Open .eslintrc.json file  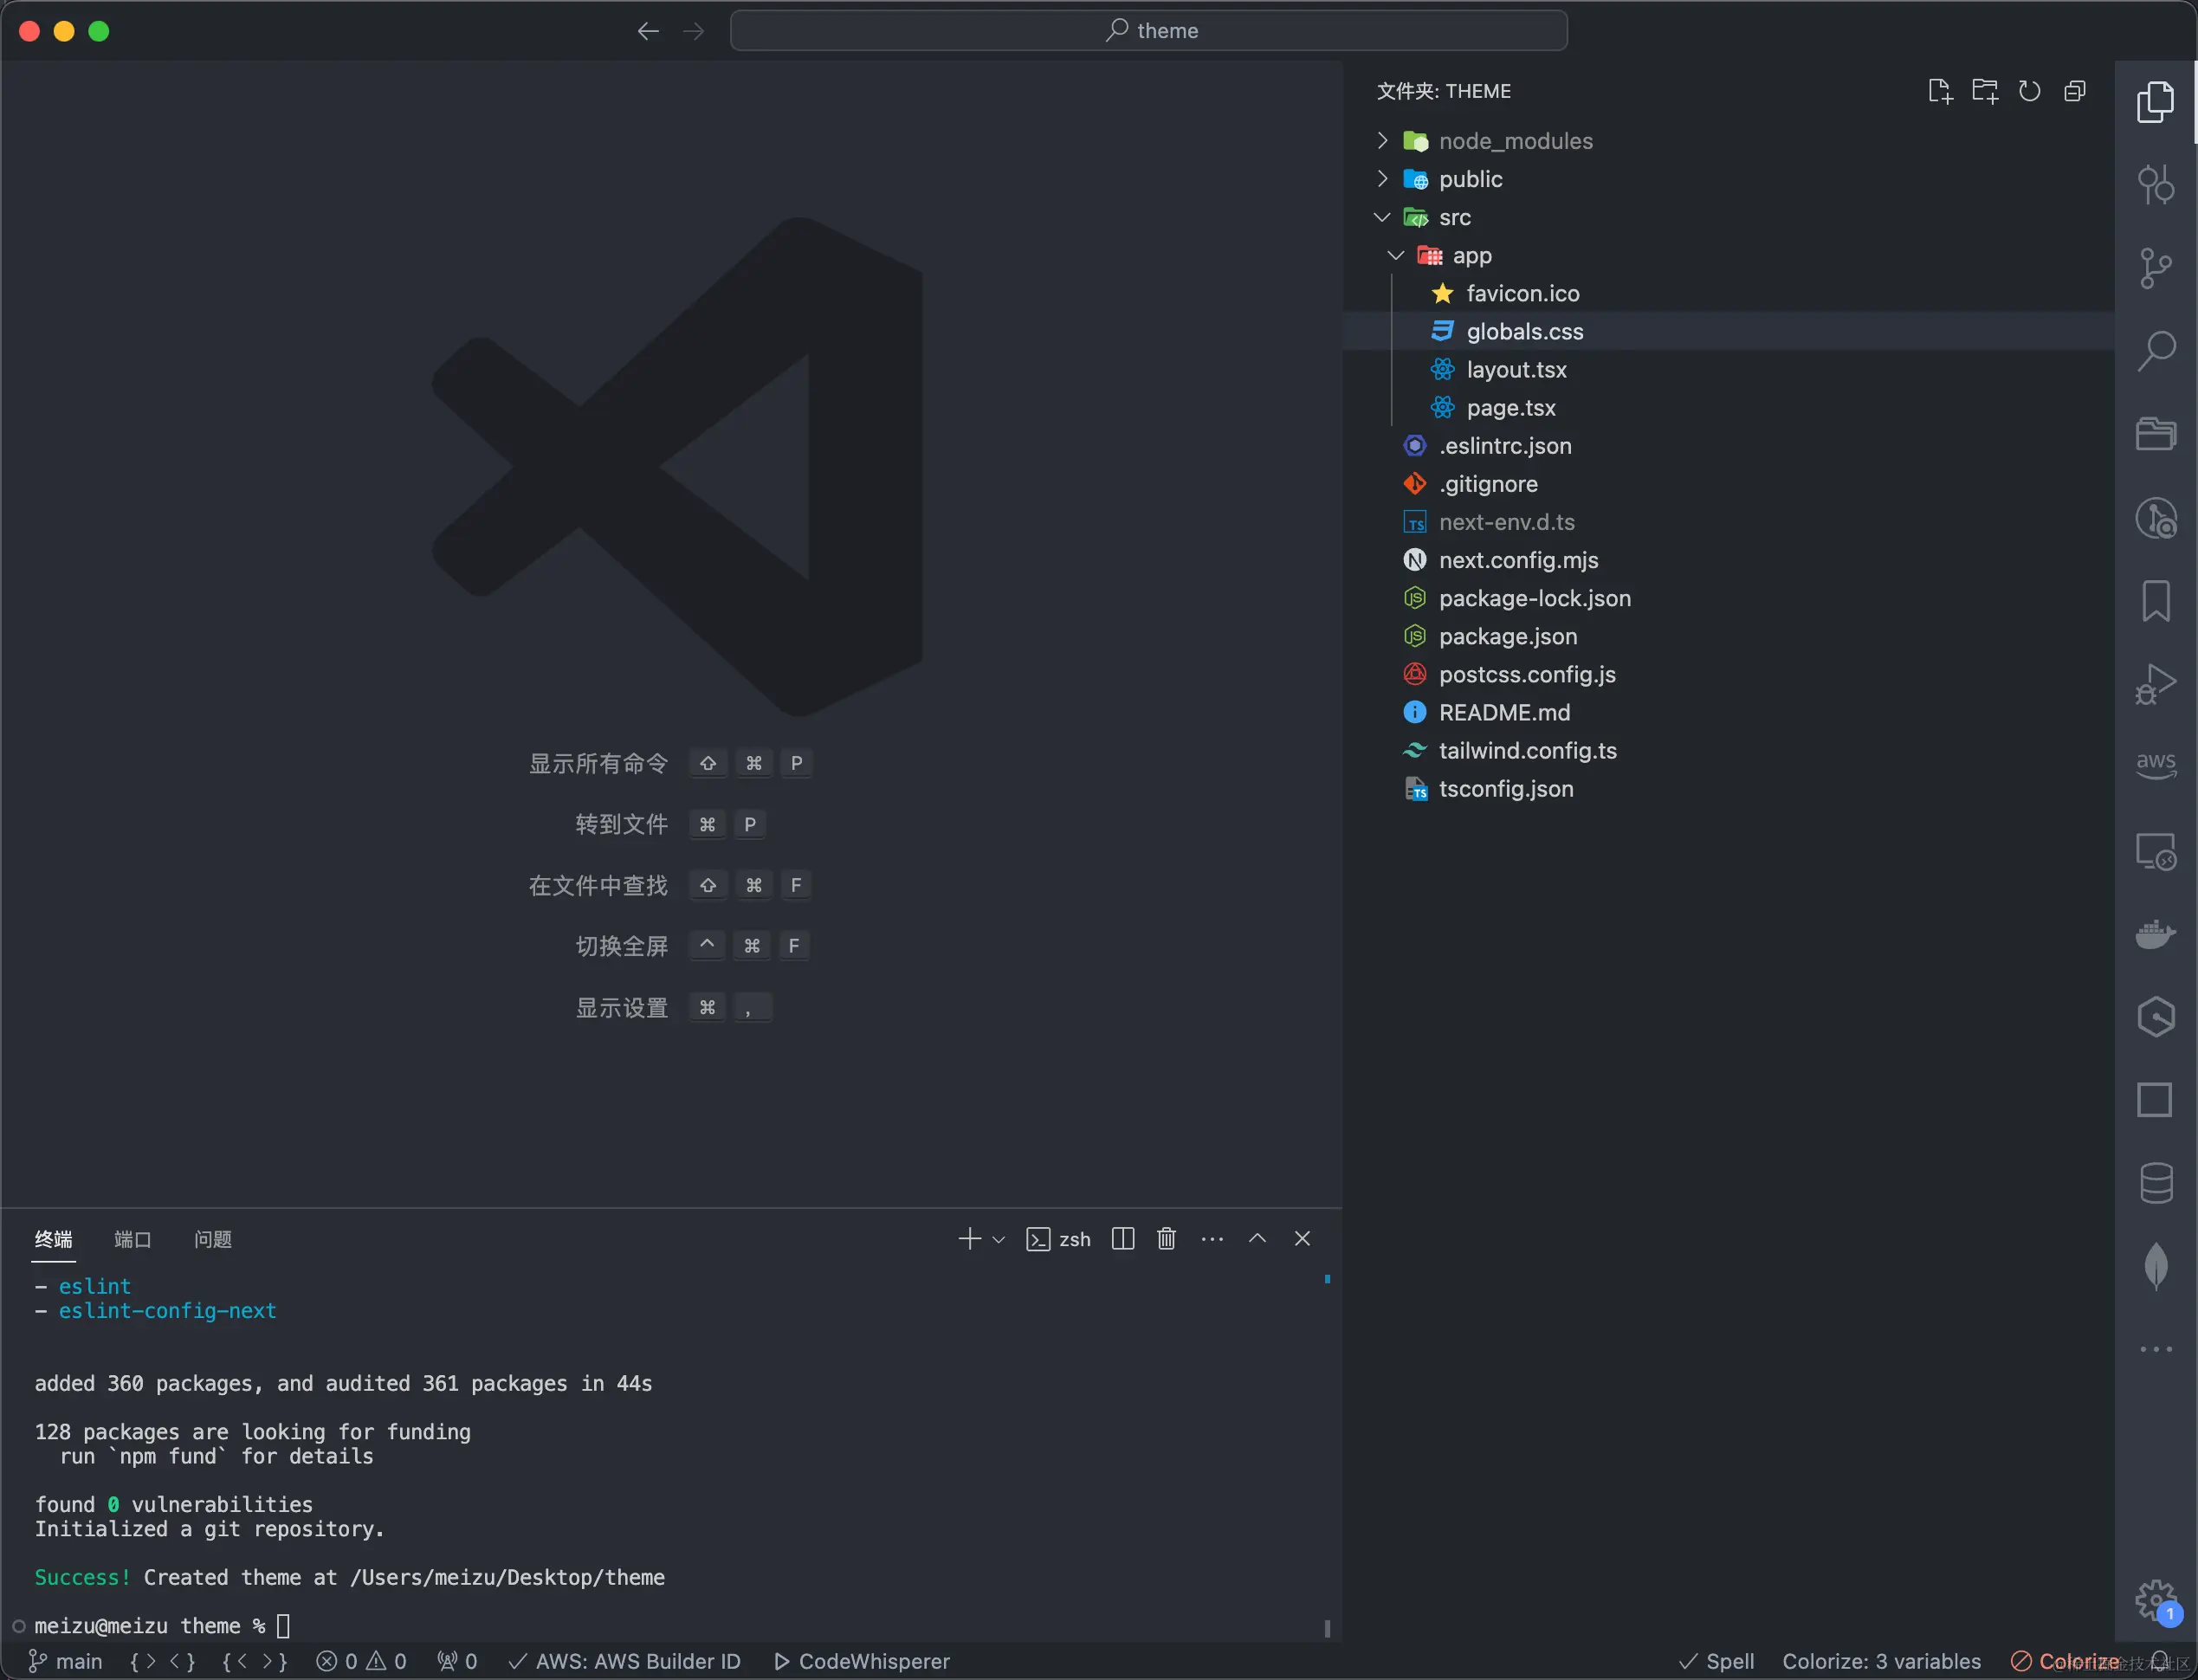(x=1728, y=445)
